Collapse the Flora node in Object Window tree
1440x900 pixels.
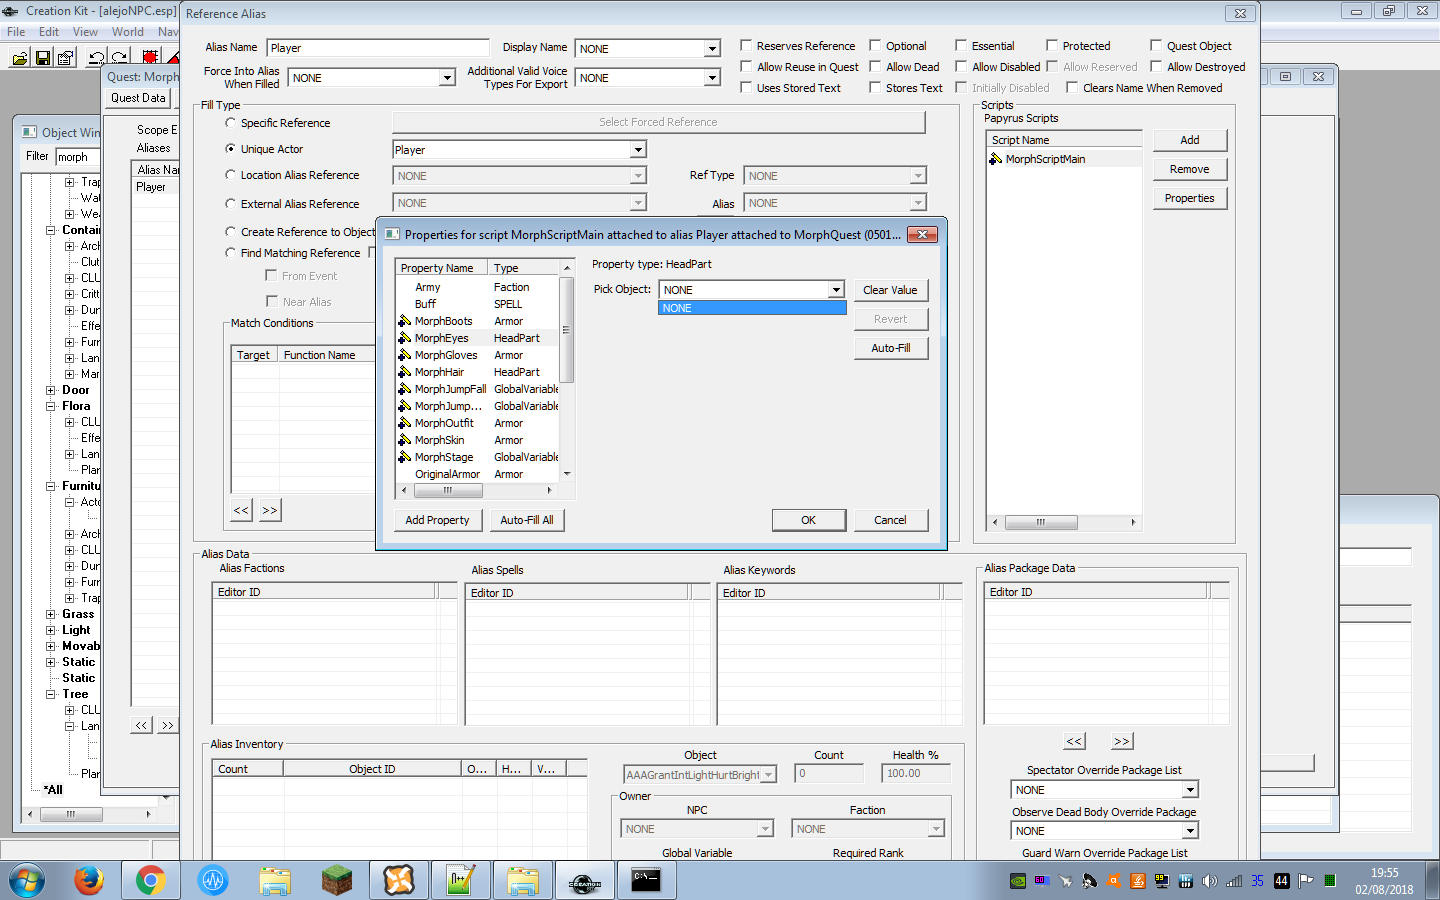(x=50, y=406)
